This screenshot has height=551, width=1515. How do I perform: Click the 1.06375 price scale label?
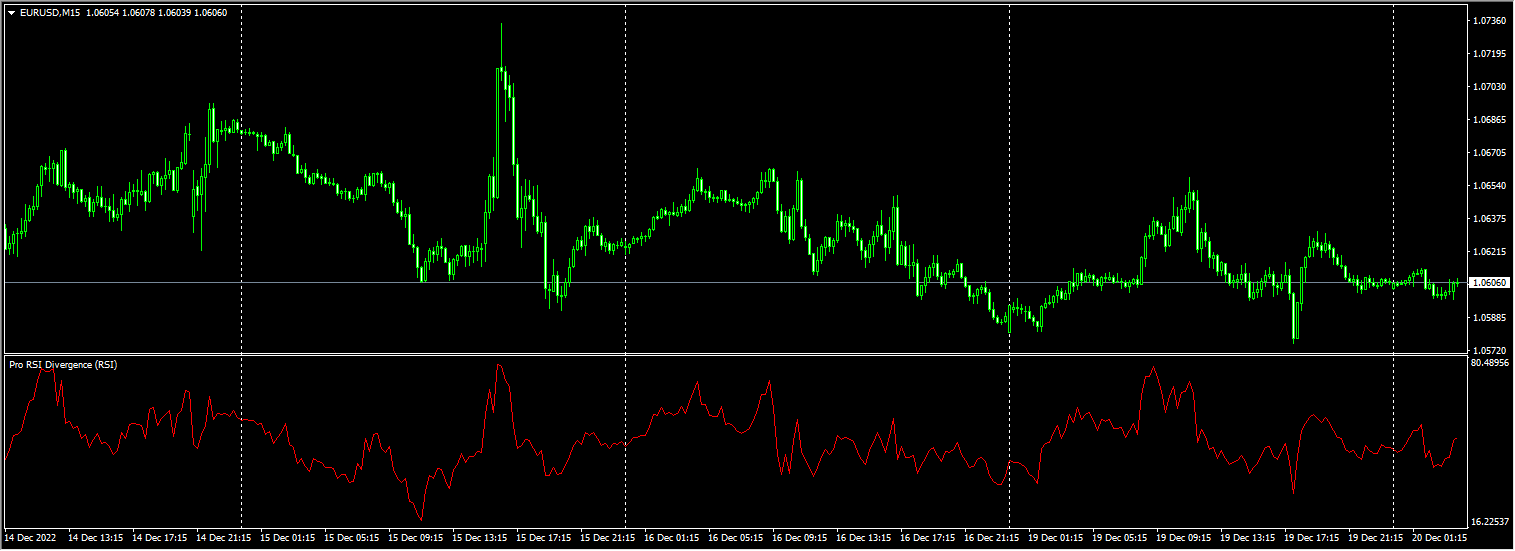tap(1490, 219)
